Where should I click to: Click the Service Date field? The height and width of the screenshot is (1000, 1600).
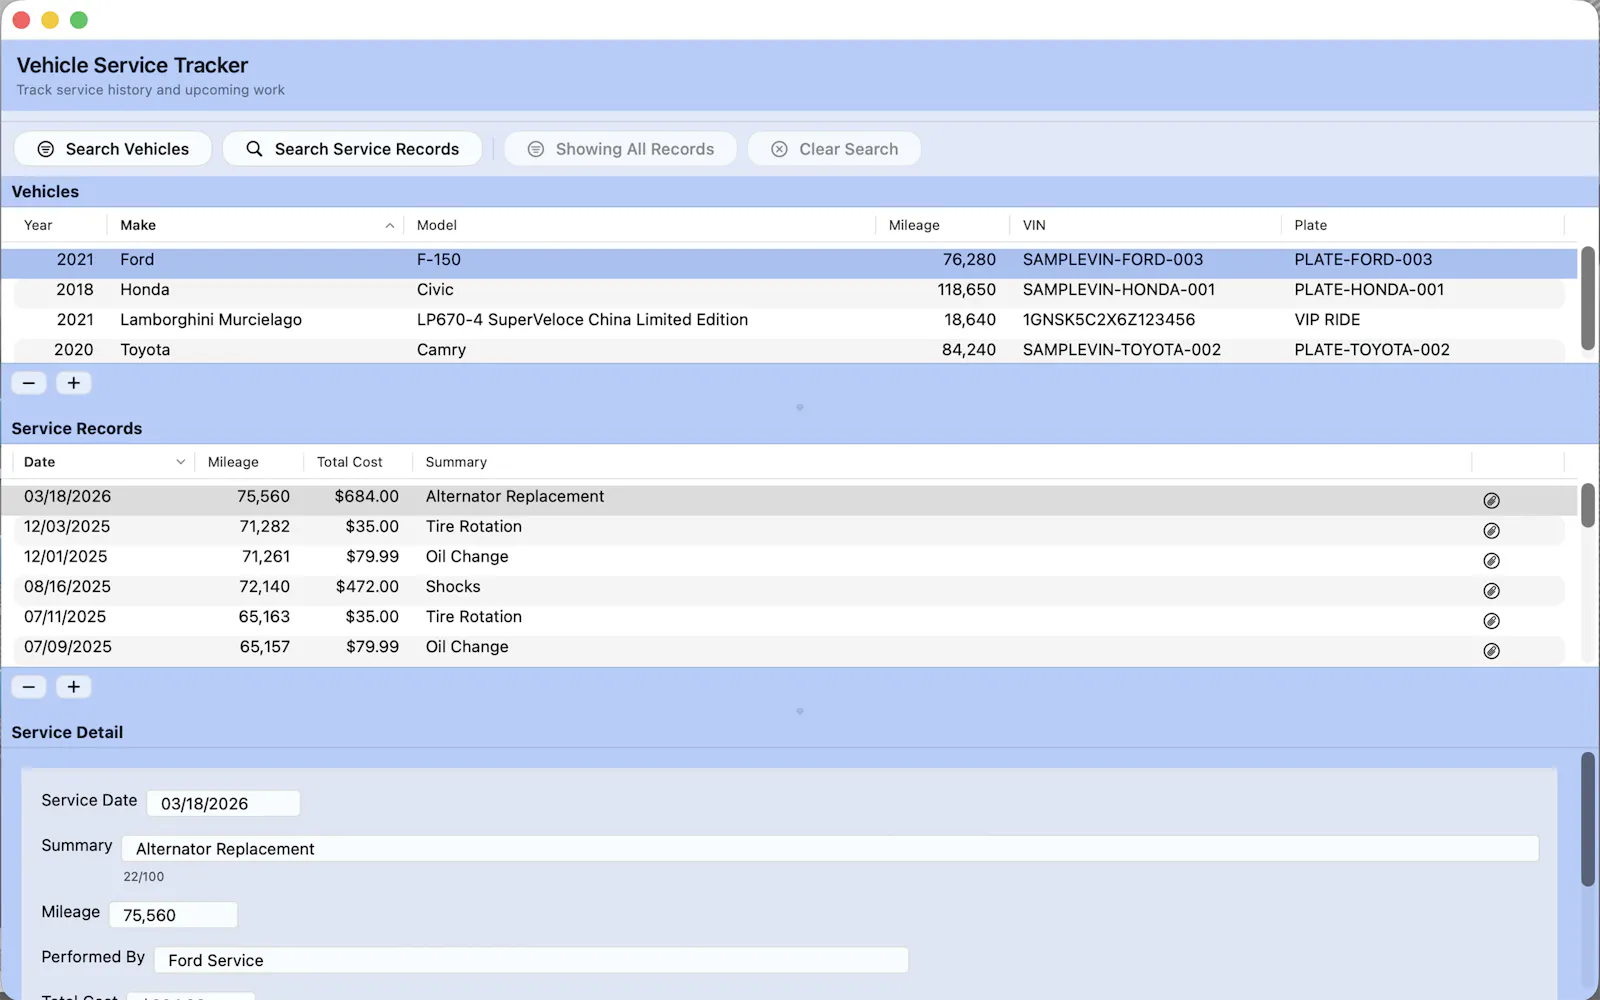coord(223,803)
